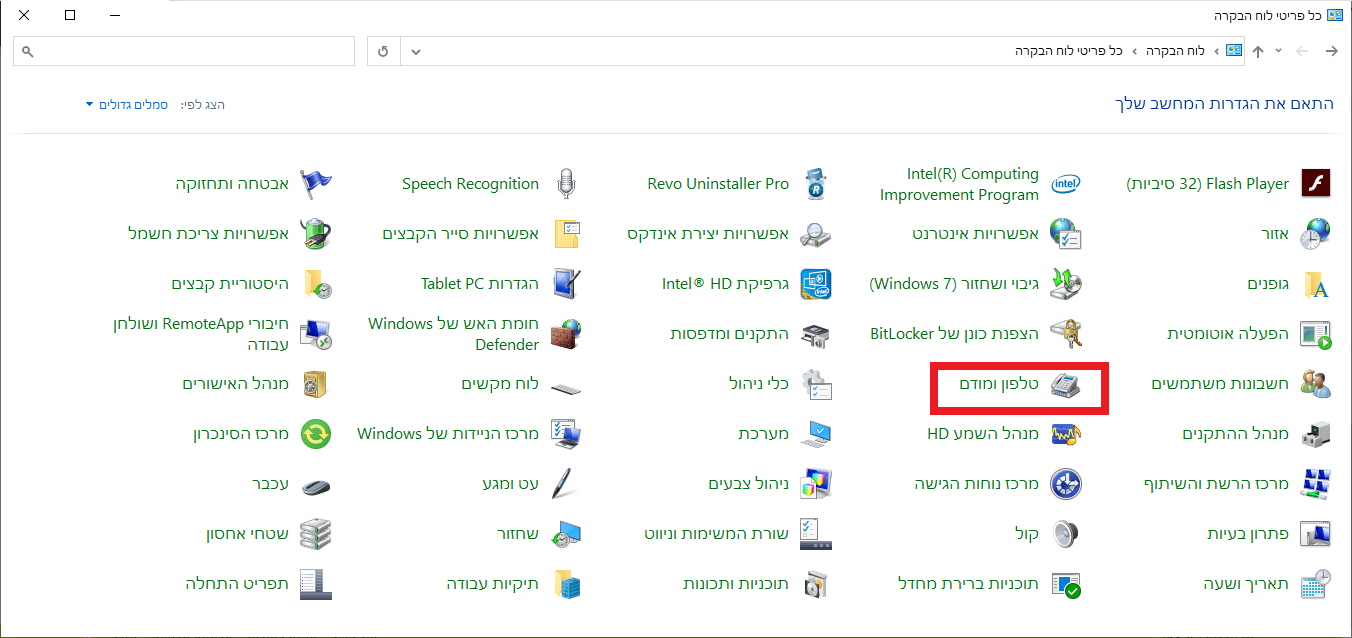Click the מערכת system monitor icon

pos(816,434)
